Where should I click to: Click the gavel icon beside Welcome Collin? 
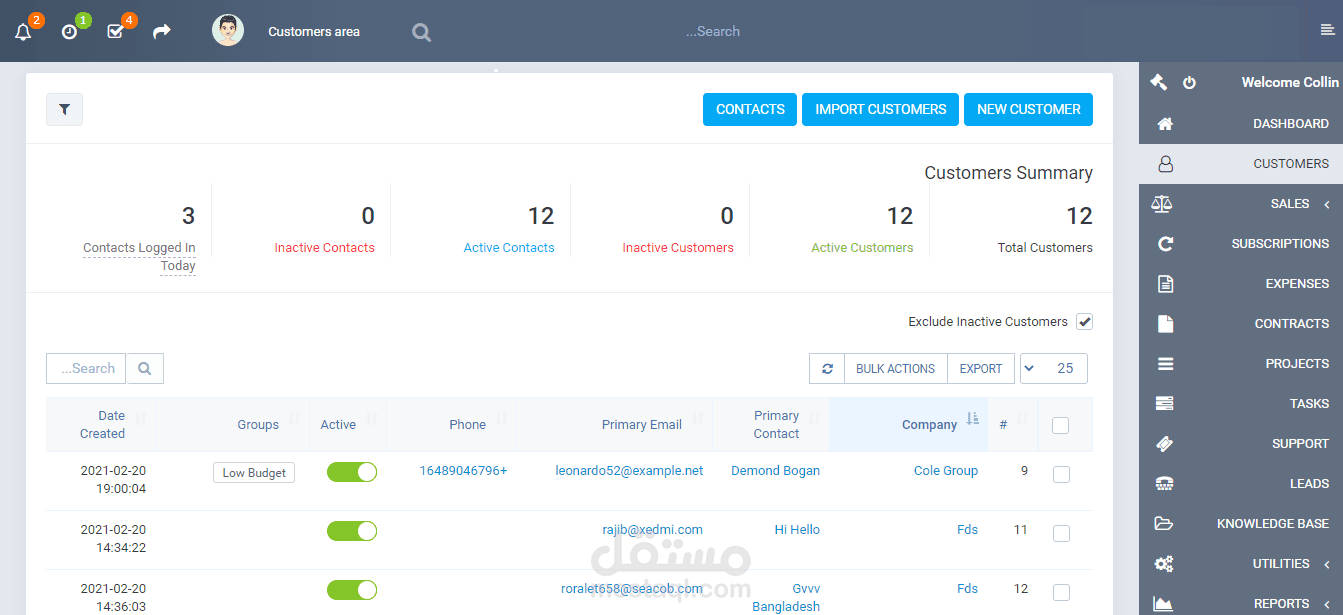(x=1159, y=82)
